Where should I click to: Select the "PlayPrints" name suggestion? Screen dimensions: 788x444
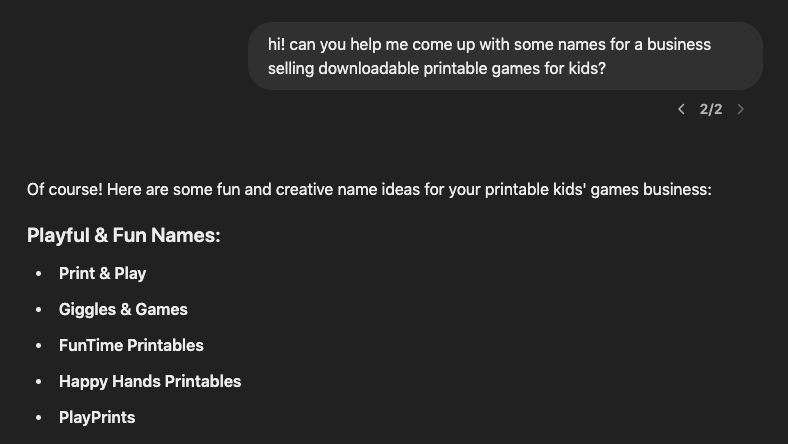pyautogui.click(x=97, y=417)
